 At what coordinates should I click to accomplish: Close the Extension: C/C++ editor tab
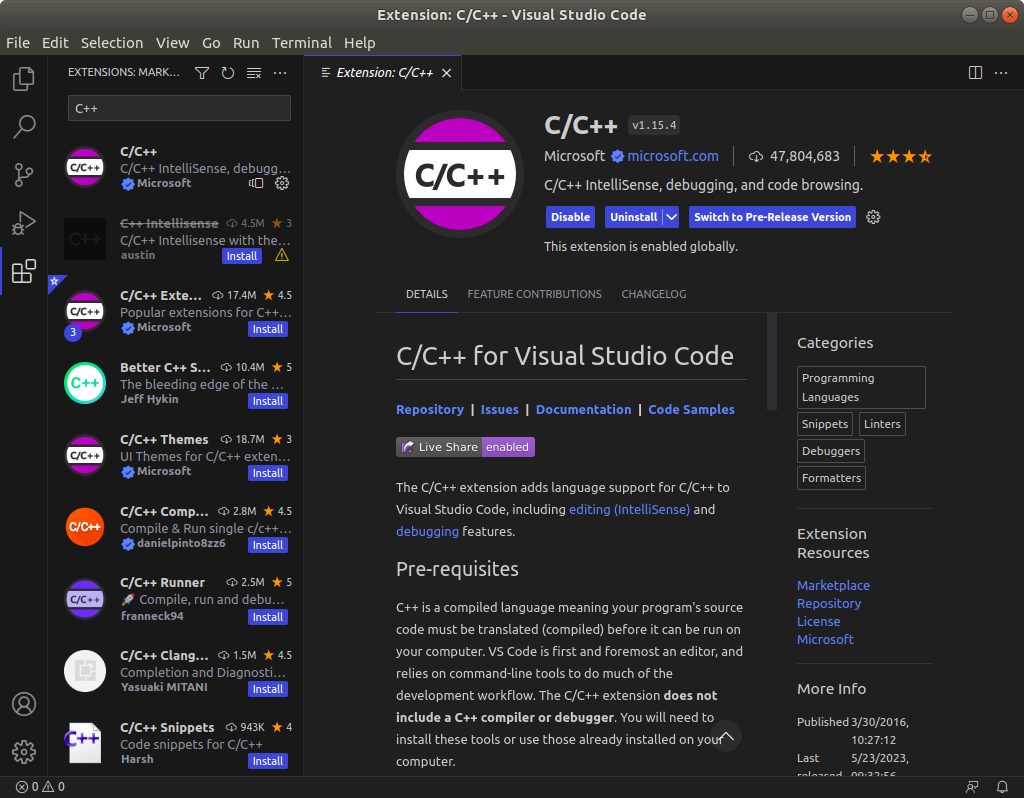(x=447, y=72)
